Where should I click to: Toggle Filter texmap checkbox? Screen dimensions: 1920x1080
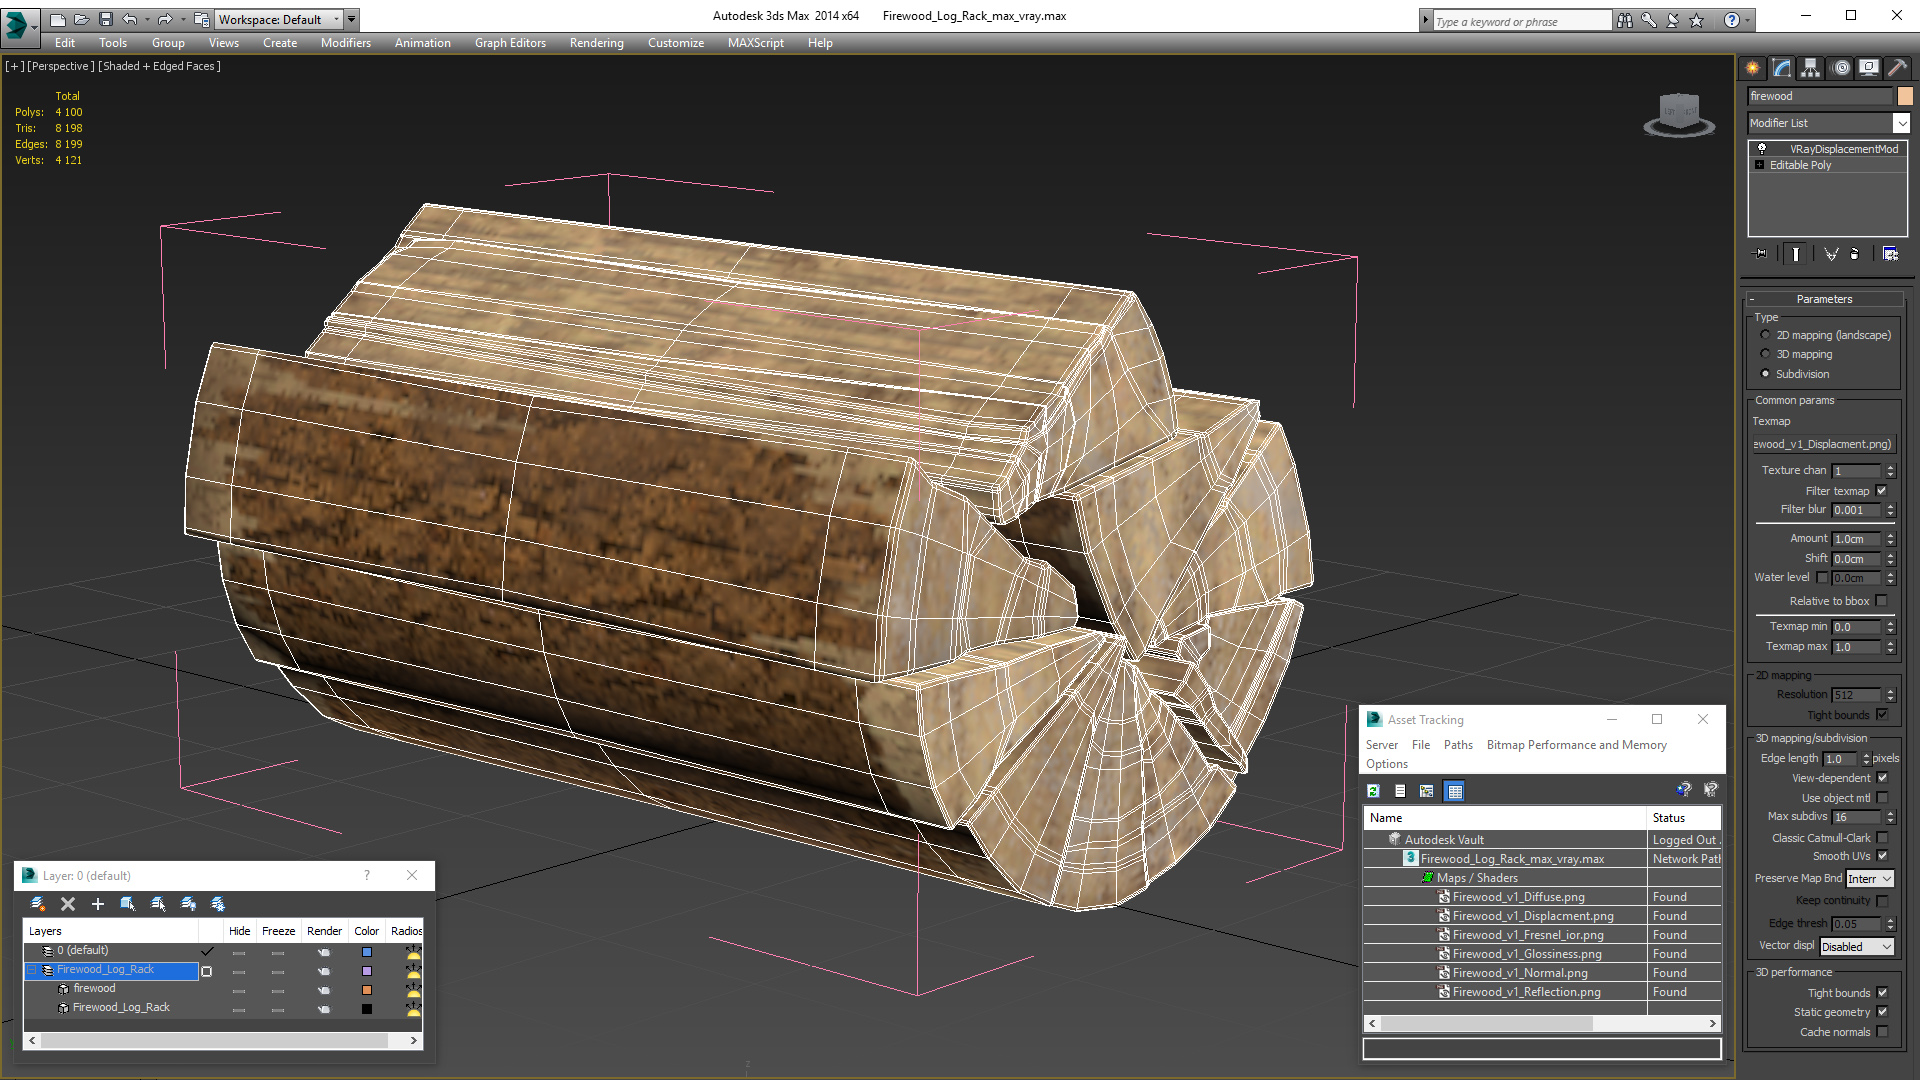point(1882,491)
